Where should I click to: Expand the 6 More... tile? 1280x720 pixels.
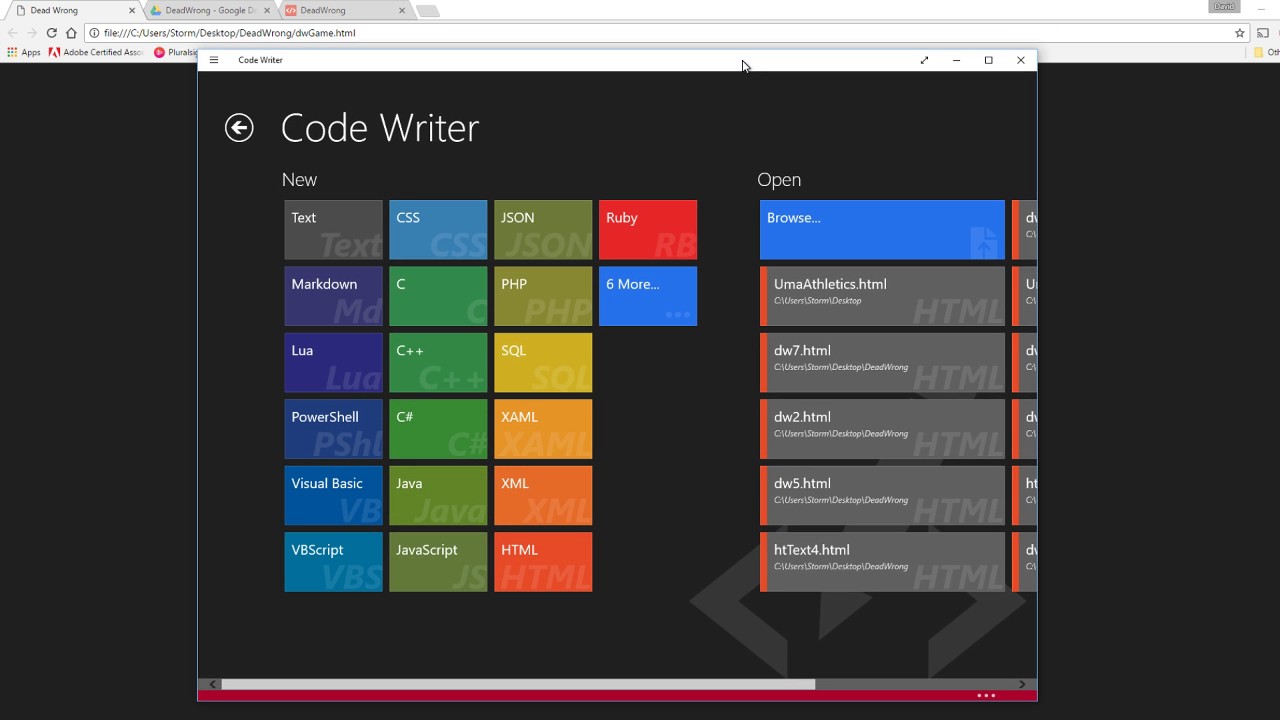click(648, 296)
